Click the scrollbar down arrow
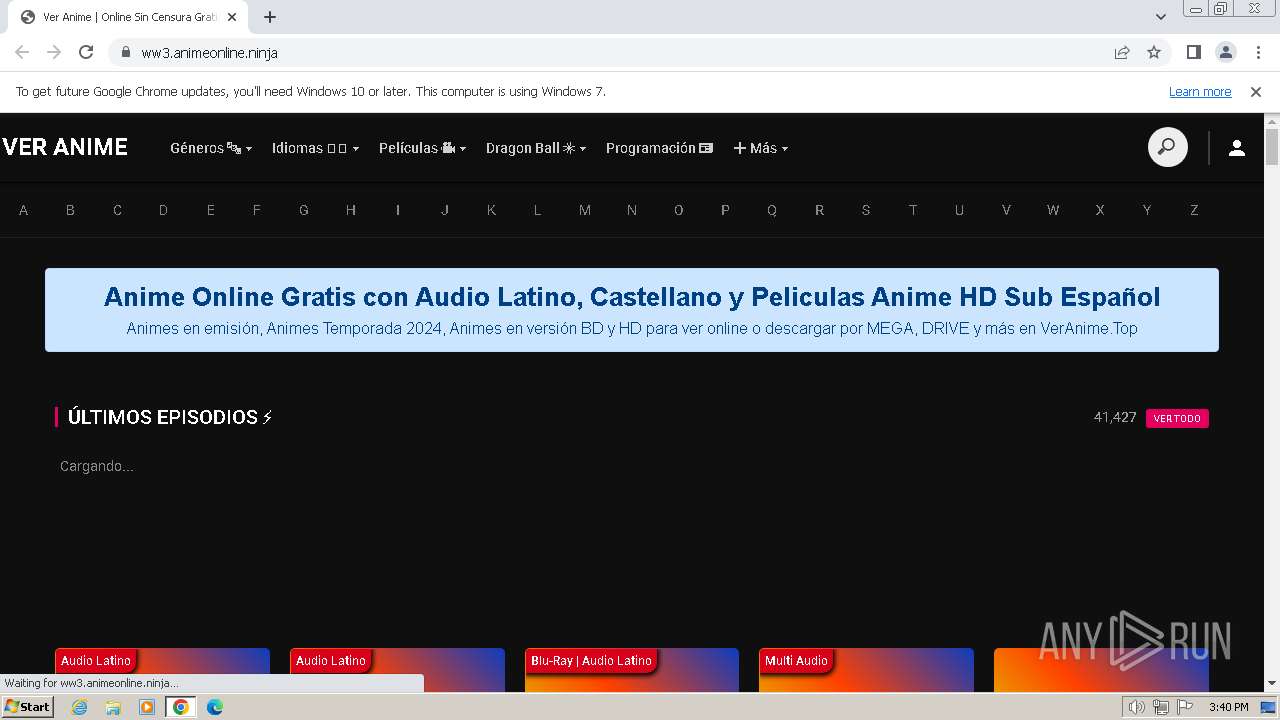 click(x=1272, y=683)
